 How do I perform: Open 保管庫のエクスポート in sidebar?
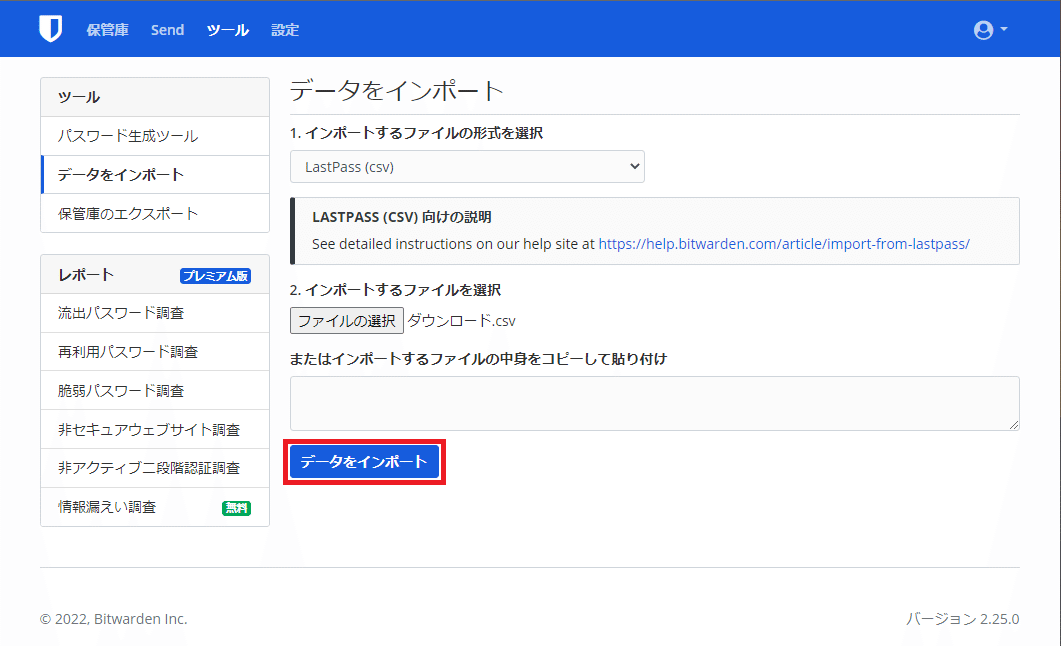click(155, 213)
